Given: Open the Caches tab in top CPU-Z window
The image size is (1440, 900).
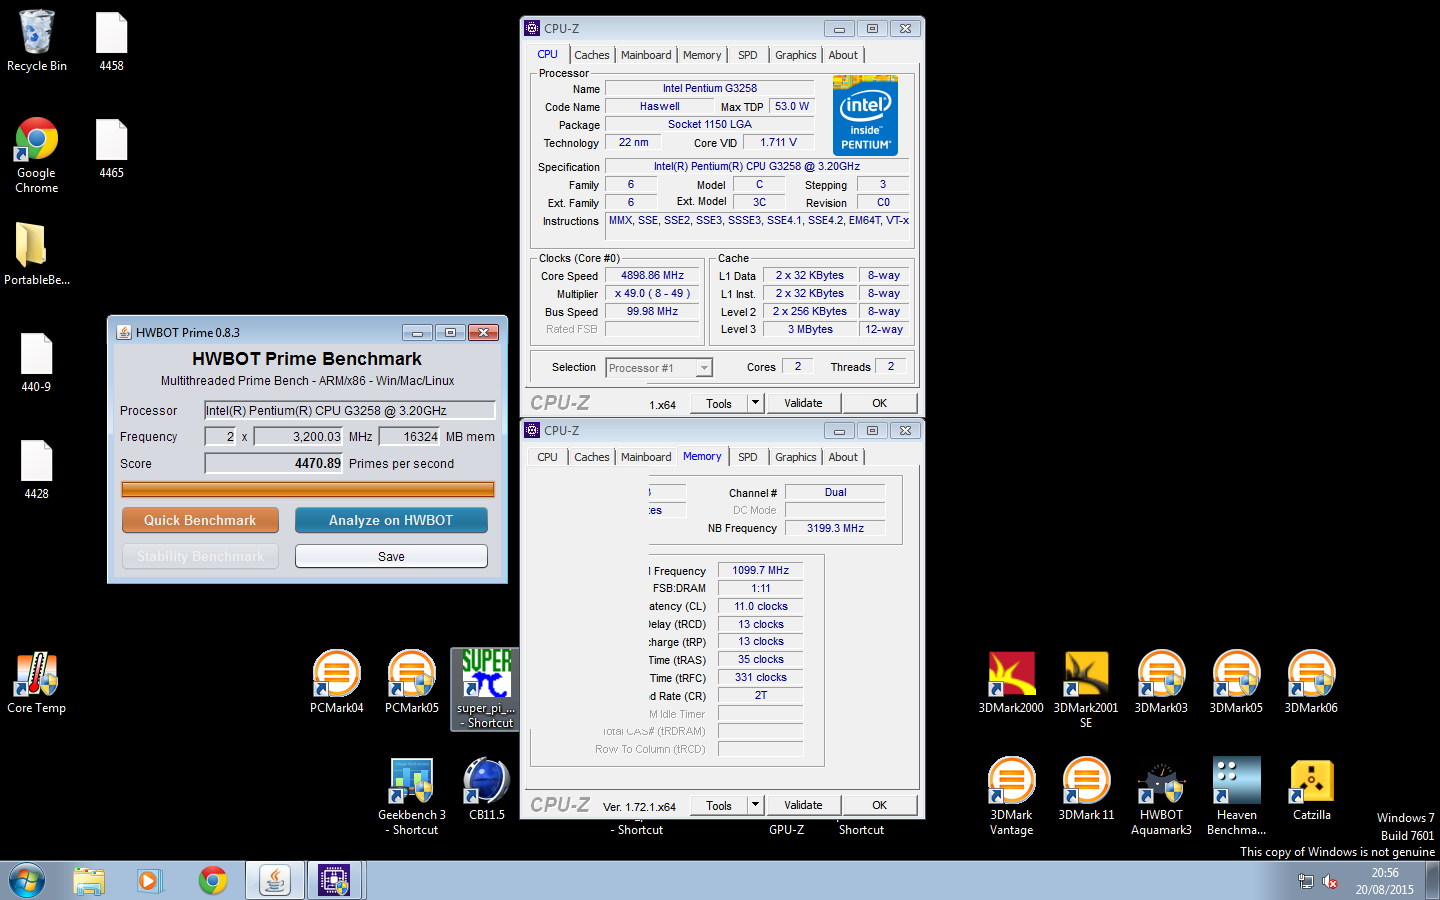Looking at the screenshot, I should (591, 55).
